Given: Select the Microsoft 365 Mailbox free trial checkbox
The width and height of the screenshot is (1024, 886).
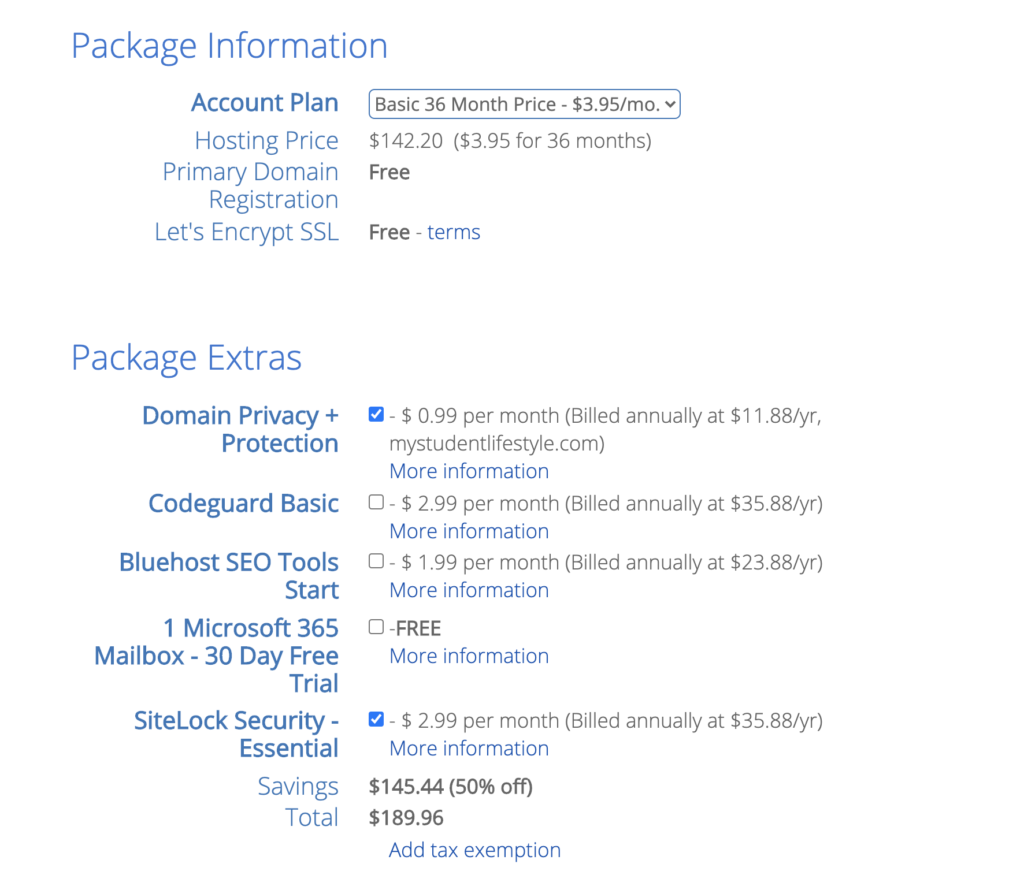Looking at the screenshot, I should click(x=376, y=627).
